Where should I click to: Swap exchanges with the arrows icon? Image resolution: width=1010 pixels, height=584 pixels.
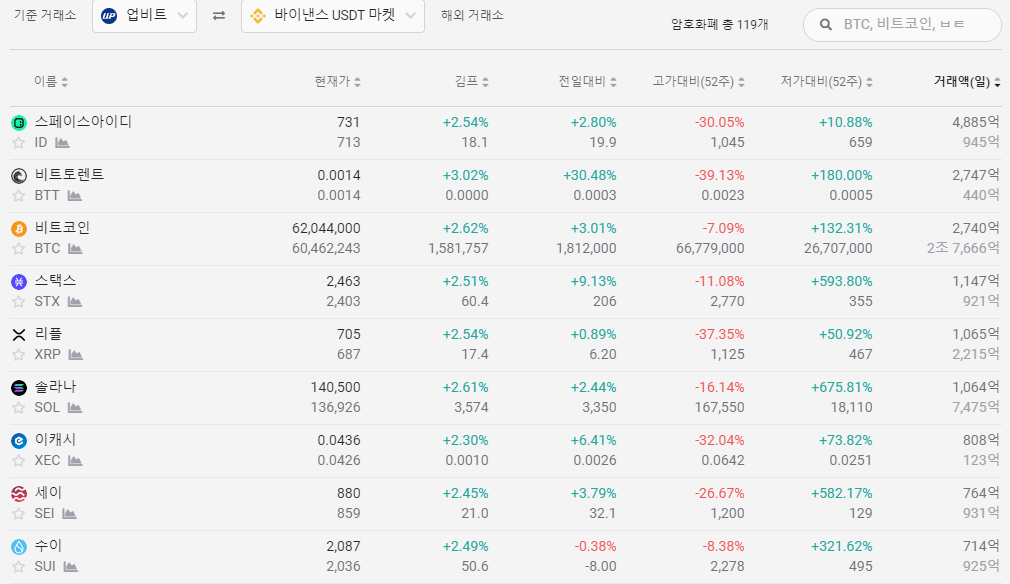[219, 15]
